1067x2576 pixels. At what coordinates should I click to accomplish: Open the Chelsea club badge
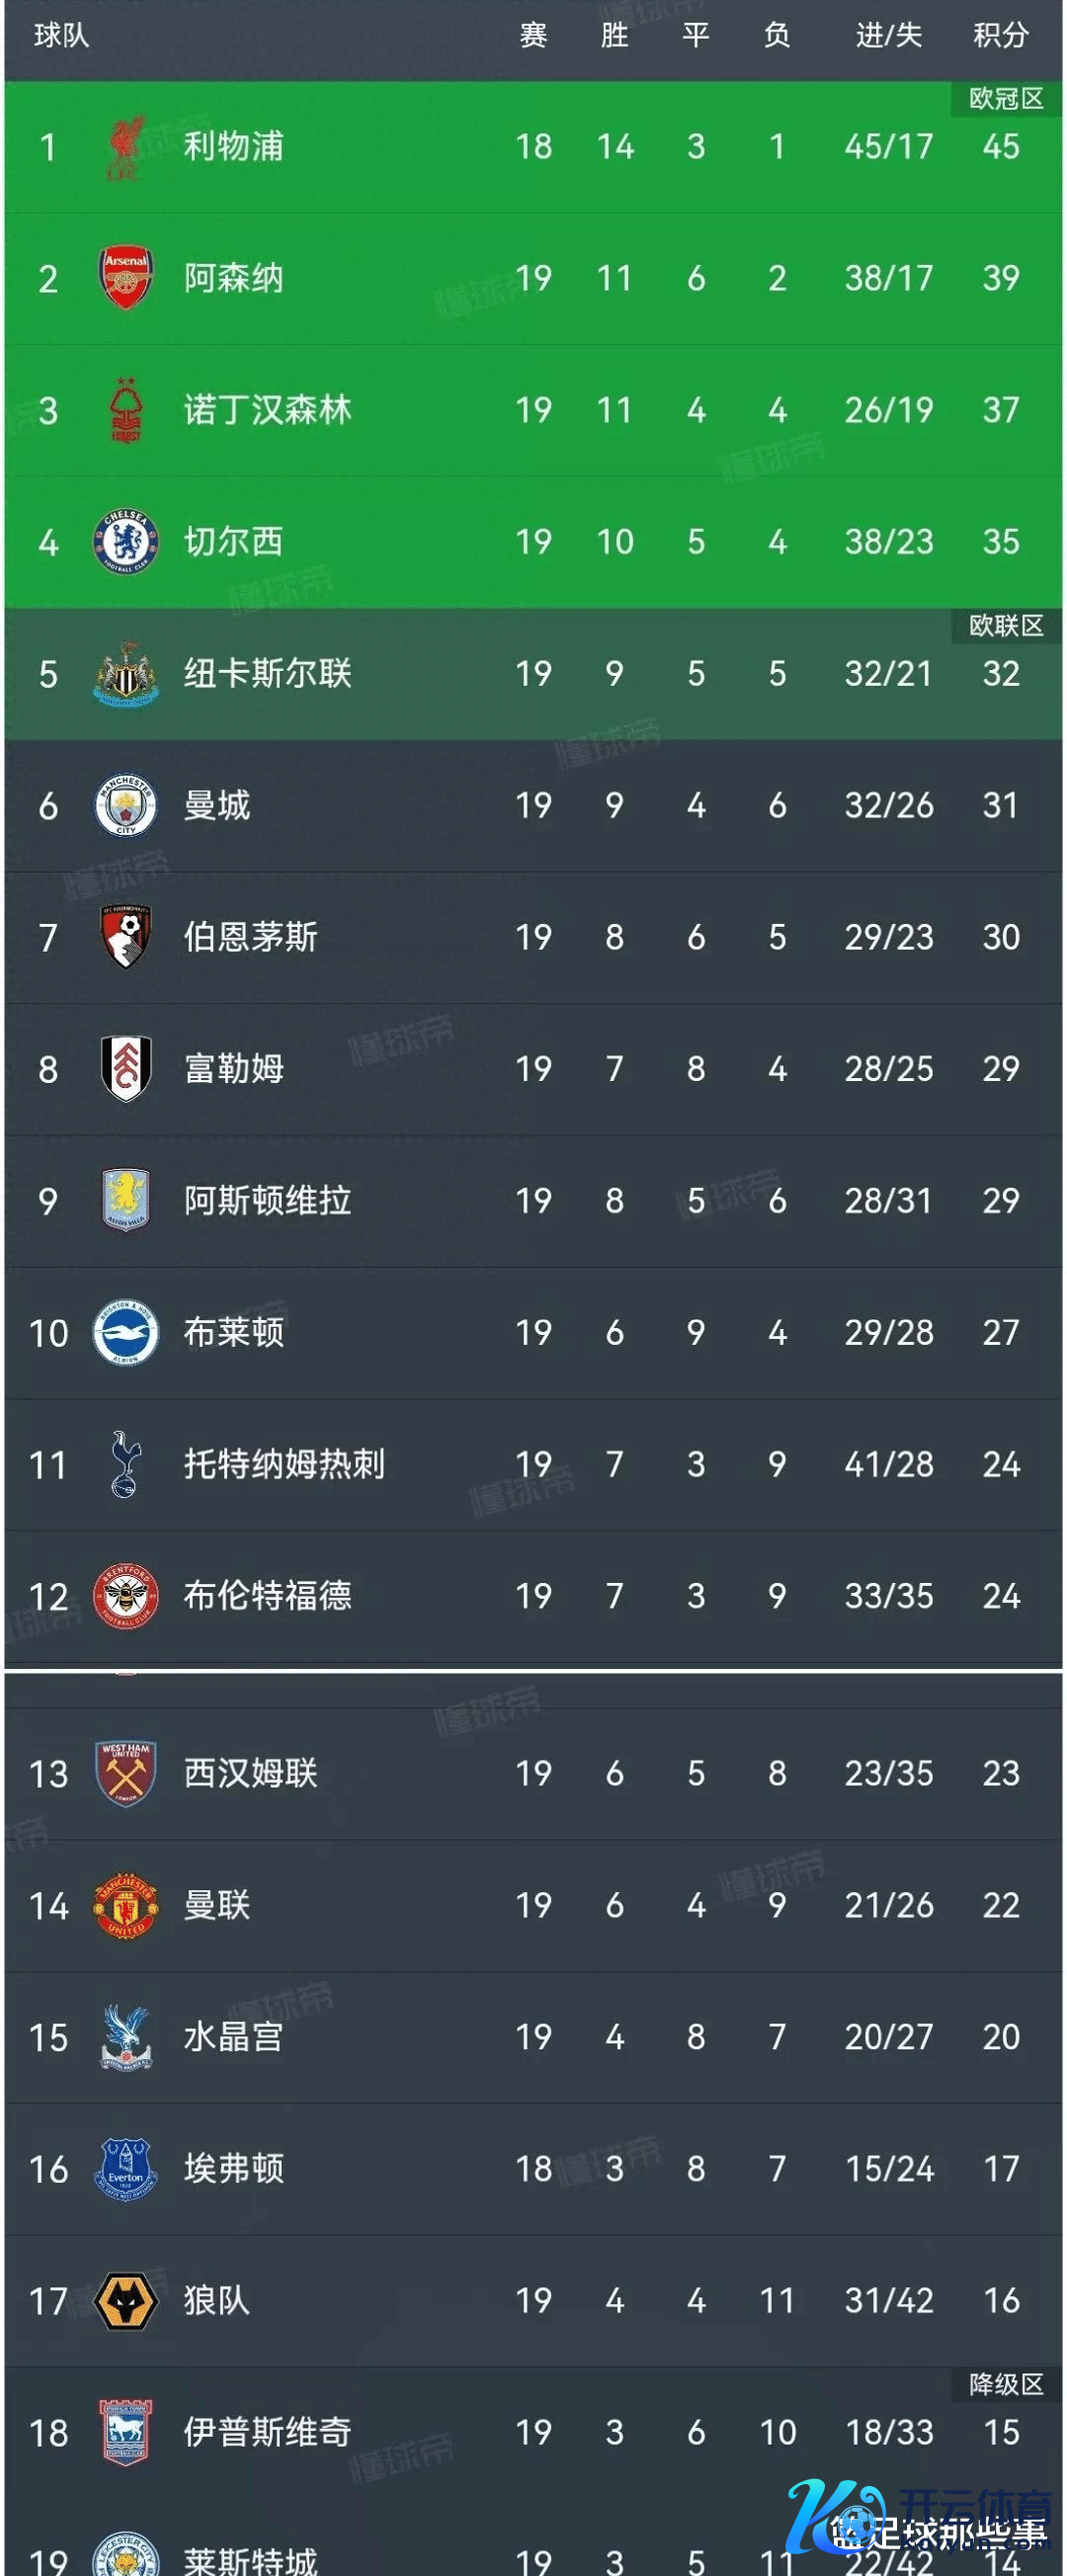pyautogui.click(x=126, y=542)
